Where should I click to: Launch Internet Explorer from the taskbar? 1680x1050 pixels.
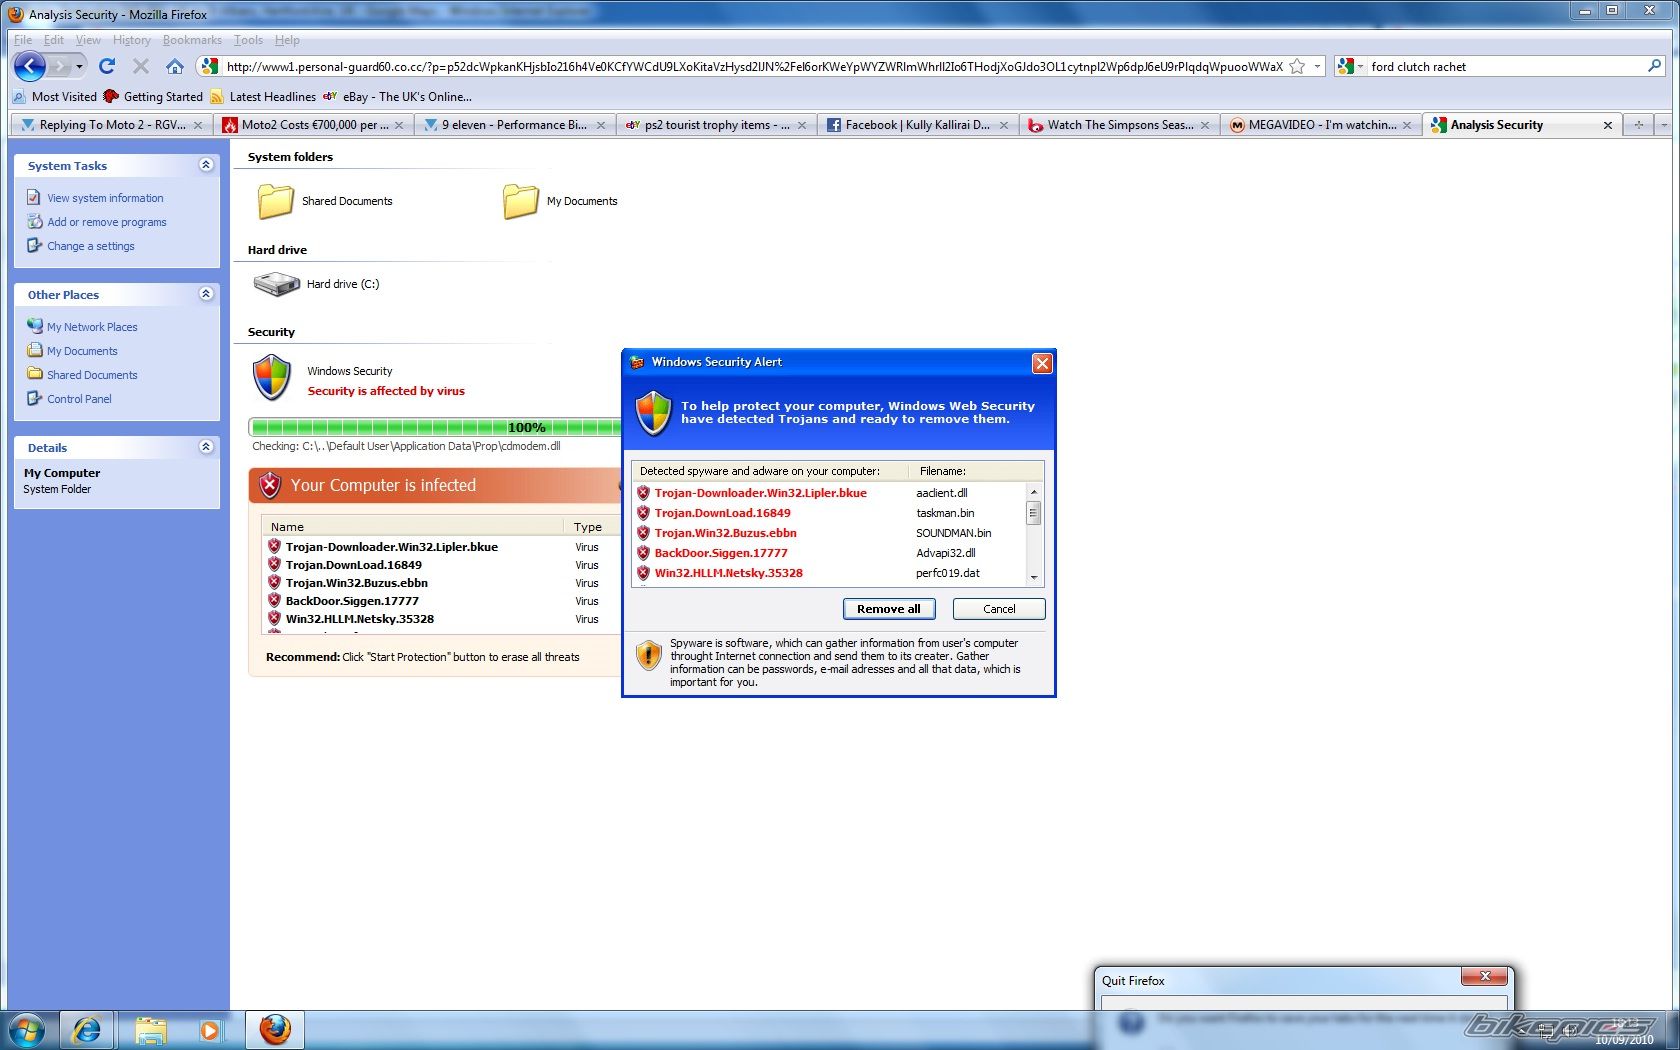(88, 1029)
